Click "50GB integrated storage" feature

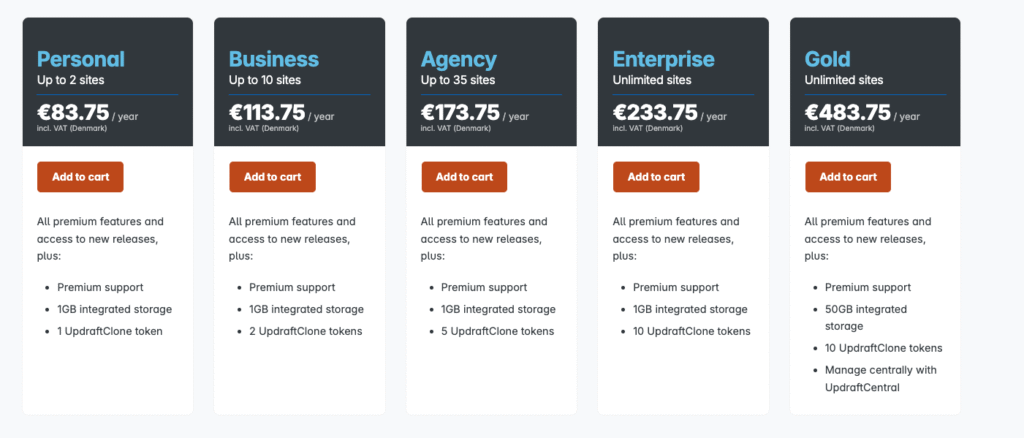[866, 317]
